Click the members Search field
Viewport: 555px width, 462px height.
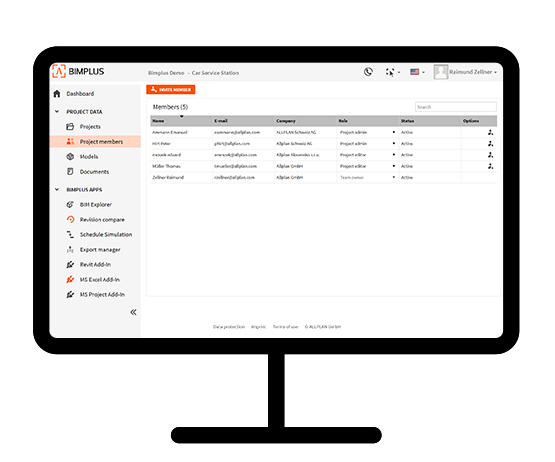coord(456,107)
